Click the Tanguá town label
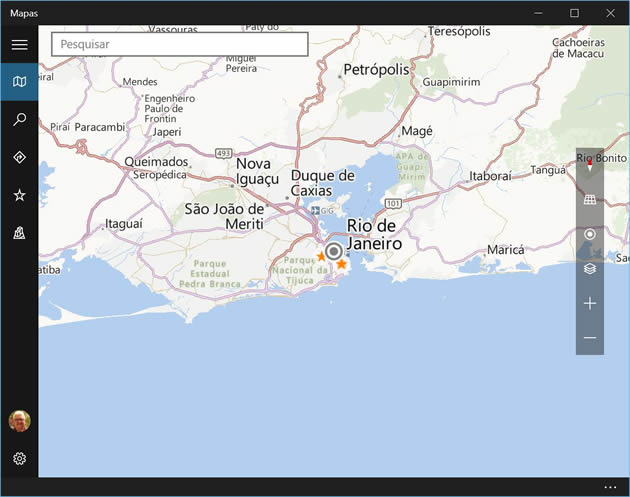Screen dimensions: 630x497 548,170
